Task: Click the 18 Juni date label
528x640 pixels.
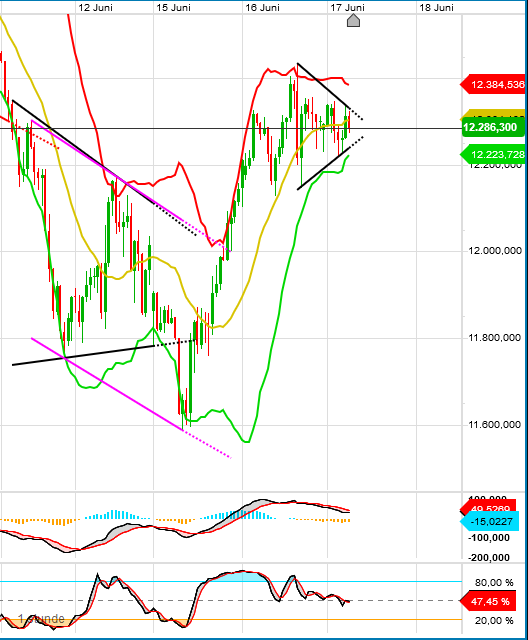Action: [x=436, y=7]
